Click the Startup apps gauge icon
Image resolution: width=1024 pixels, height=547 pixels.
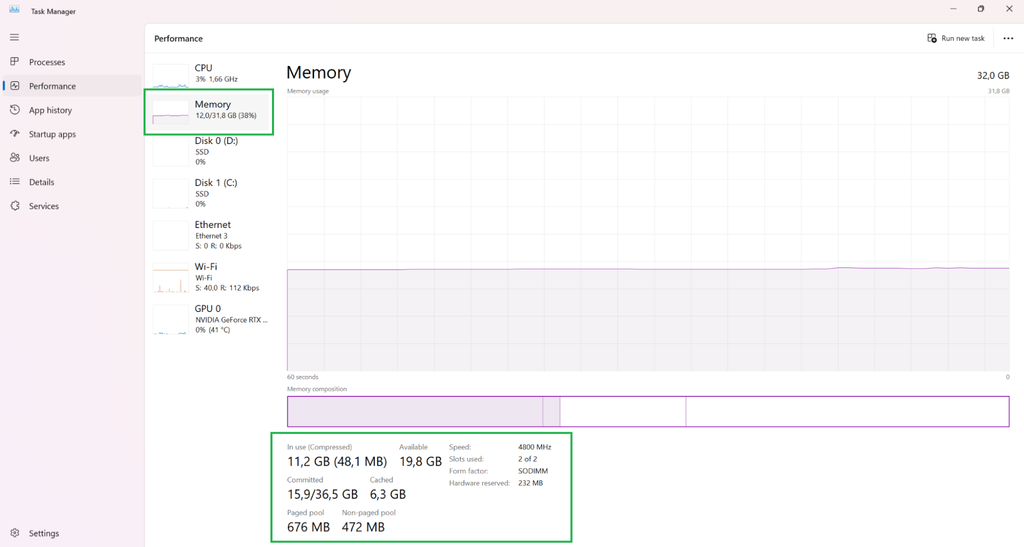pyautogui.click(x=14, y=133)
